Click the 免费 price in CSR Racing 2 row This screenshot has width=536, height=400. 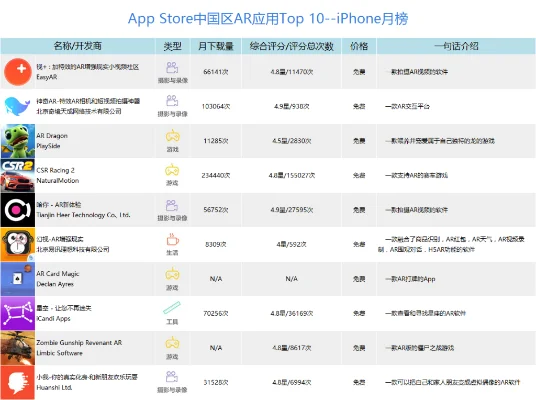pos(359,175)
